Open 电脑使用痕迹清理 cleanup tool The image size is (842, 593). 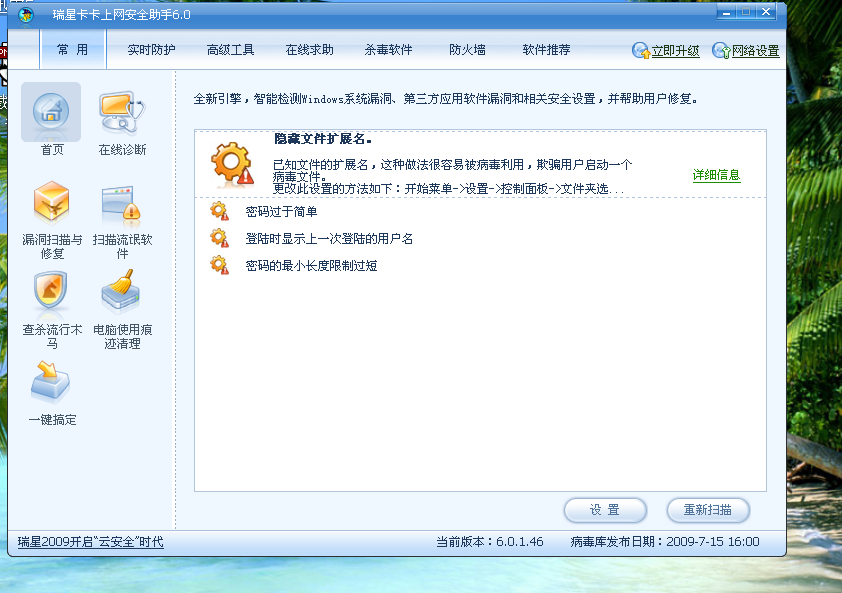pyautogui.click(x=121, y=292)
